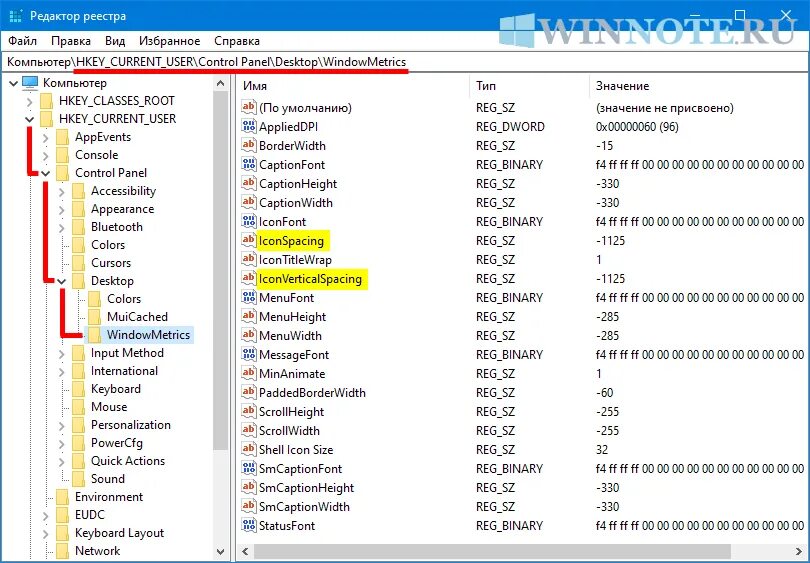This screenshot has height=563, width=810.
Task: Click the horizontal scrollbar right arrow
Action: (x=799, y=551)
